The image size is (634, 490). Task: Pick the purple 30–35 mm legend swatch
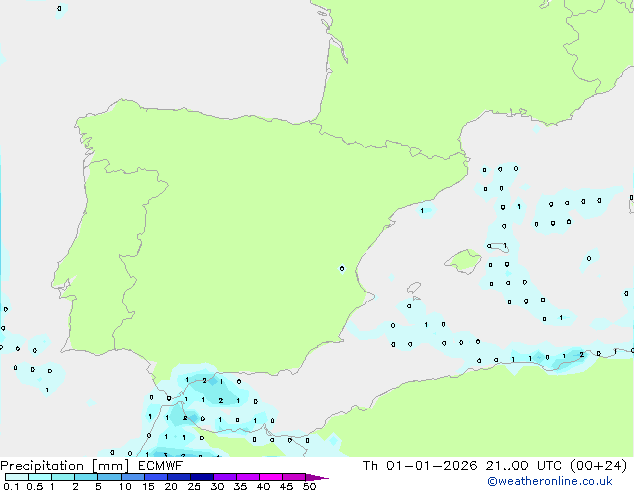click(225, 477)
